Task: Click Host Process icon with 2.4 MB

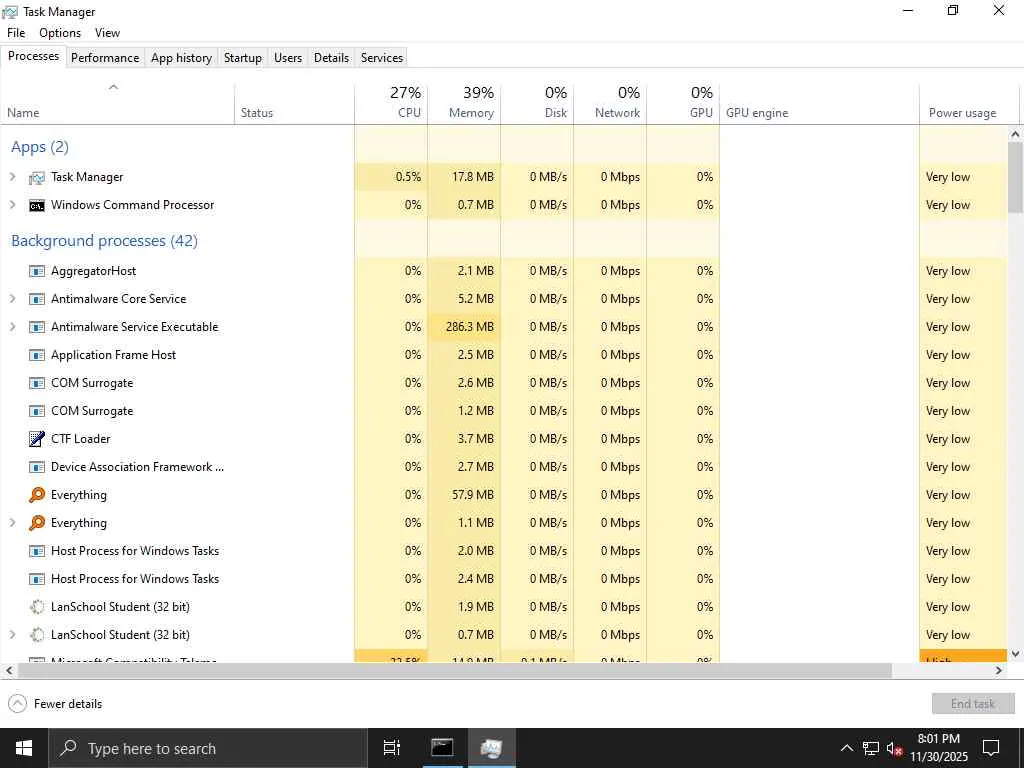Action: 37,579
